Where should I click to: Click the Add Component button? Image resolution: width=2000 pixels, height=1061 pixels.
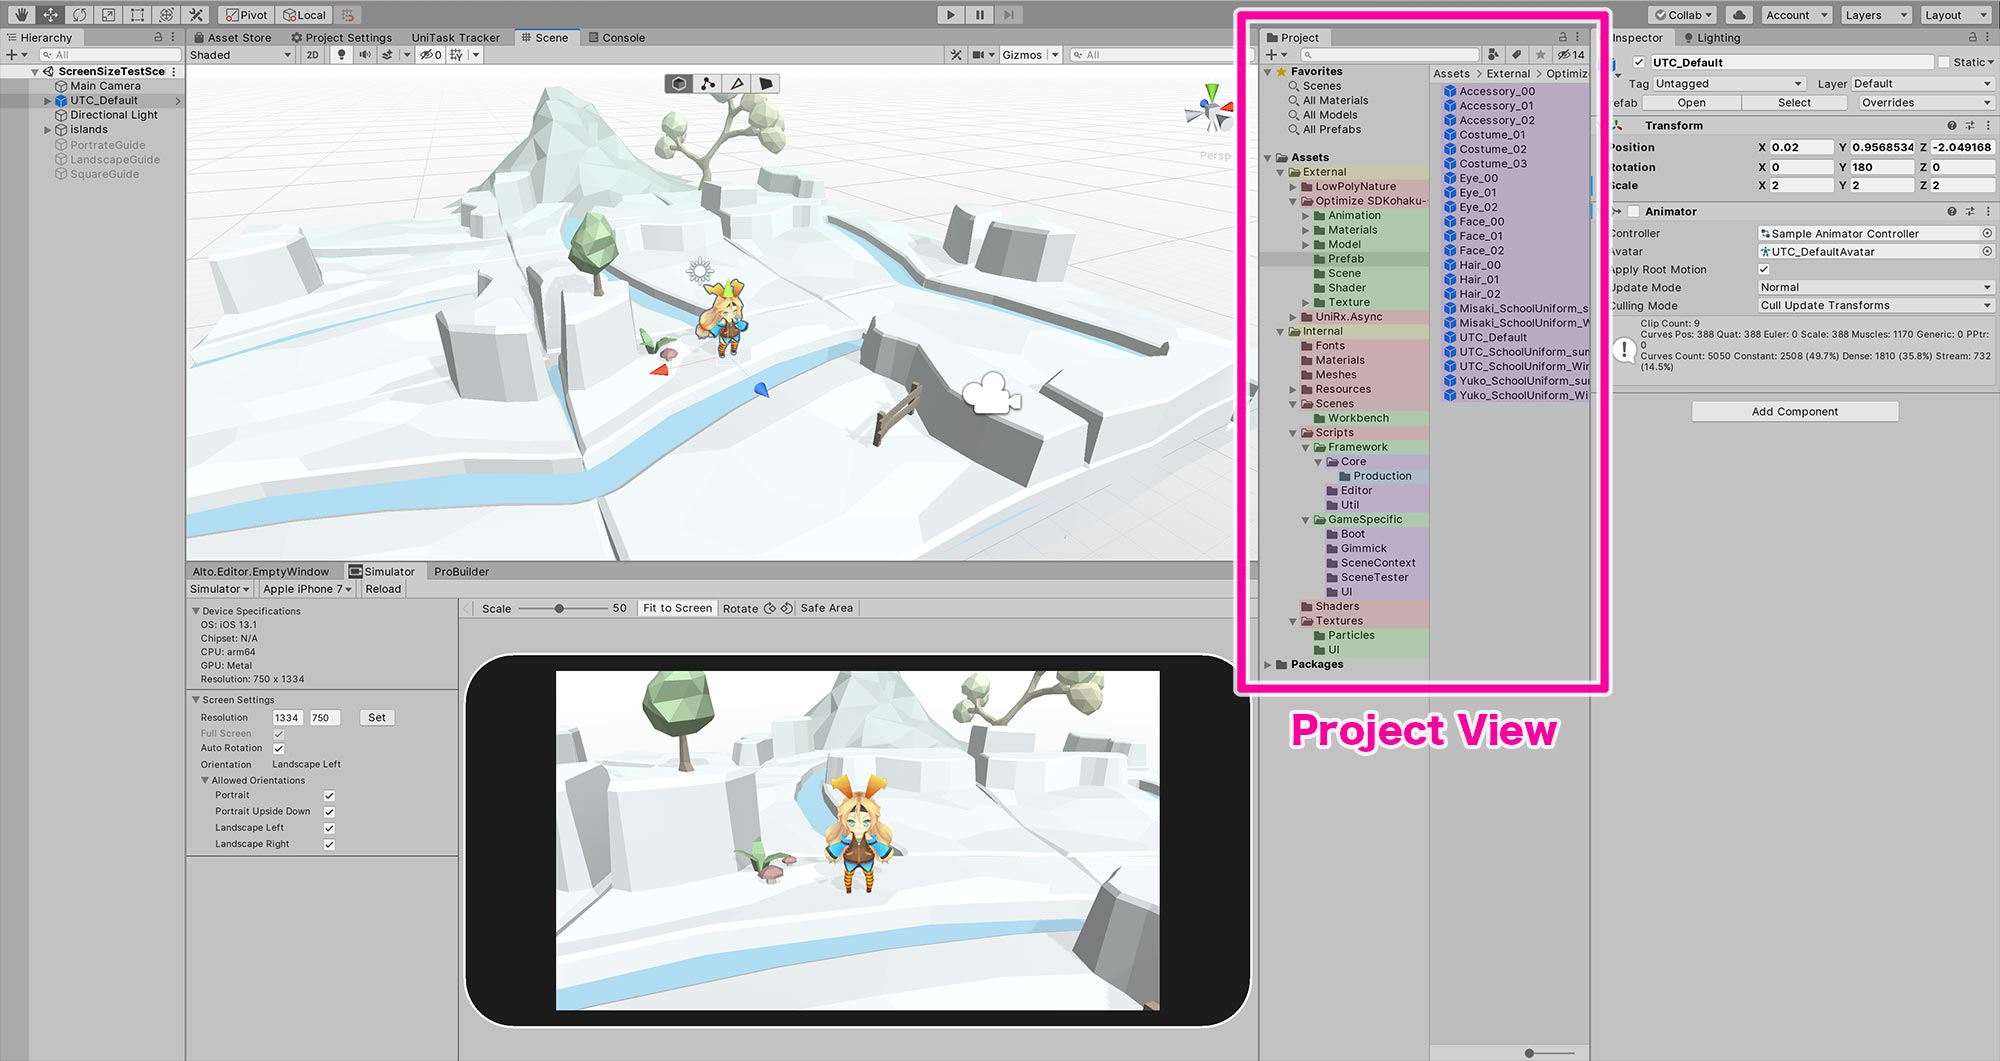coord(1794,412)
